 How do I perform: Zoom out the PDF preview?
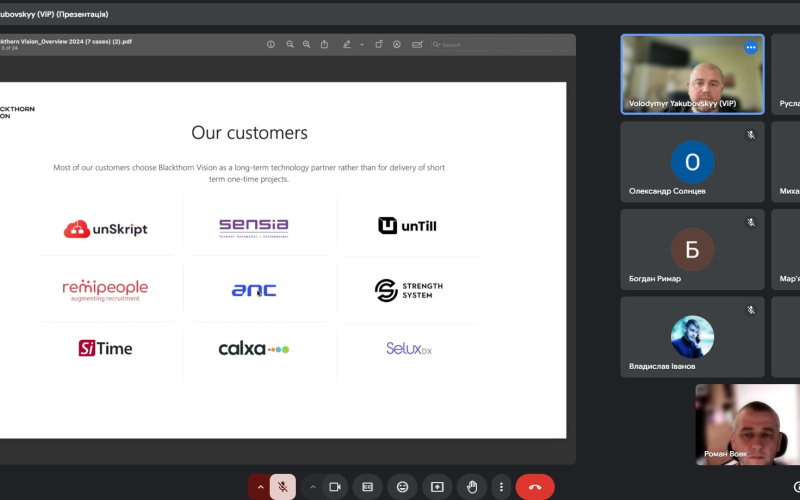290,44
